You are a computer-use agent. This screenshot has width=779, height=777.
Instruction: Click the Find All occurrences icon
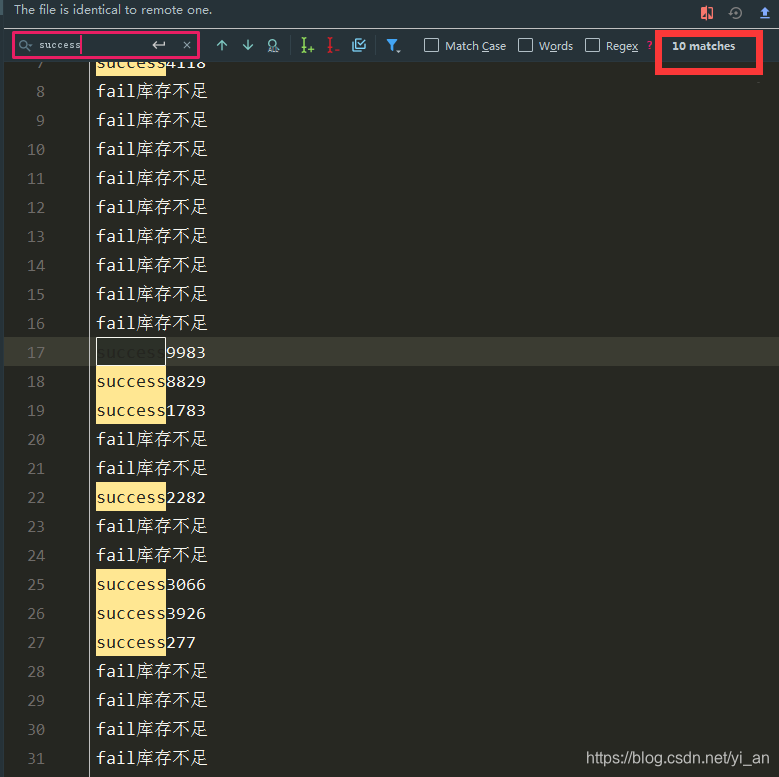273,46
